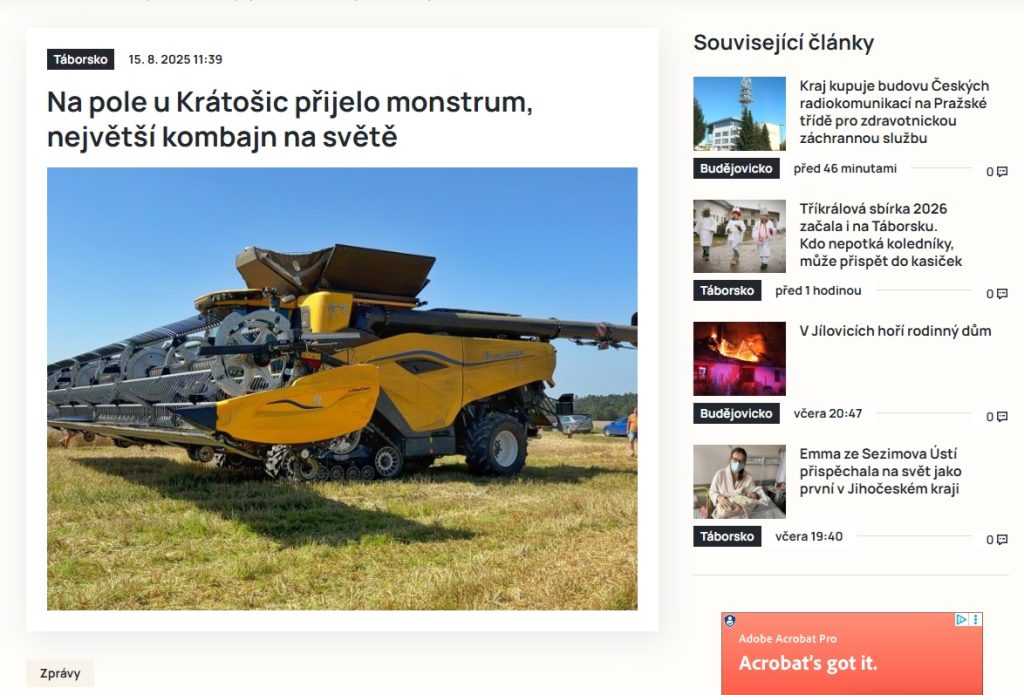Open article V Jílovicích hoří rodinný dům
Image resolution: width=1024 pixels, height=695 pixels.
[x=895, y=331]
